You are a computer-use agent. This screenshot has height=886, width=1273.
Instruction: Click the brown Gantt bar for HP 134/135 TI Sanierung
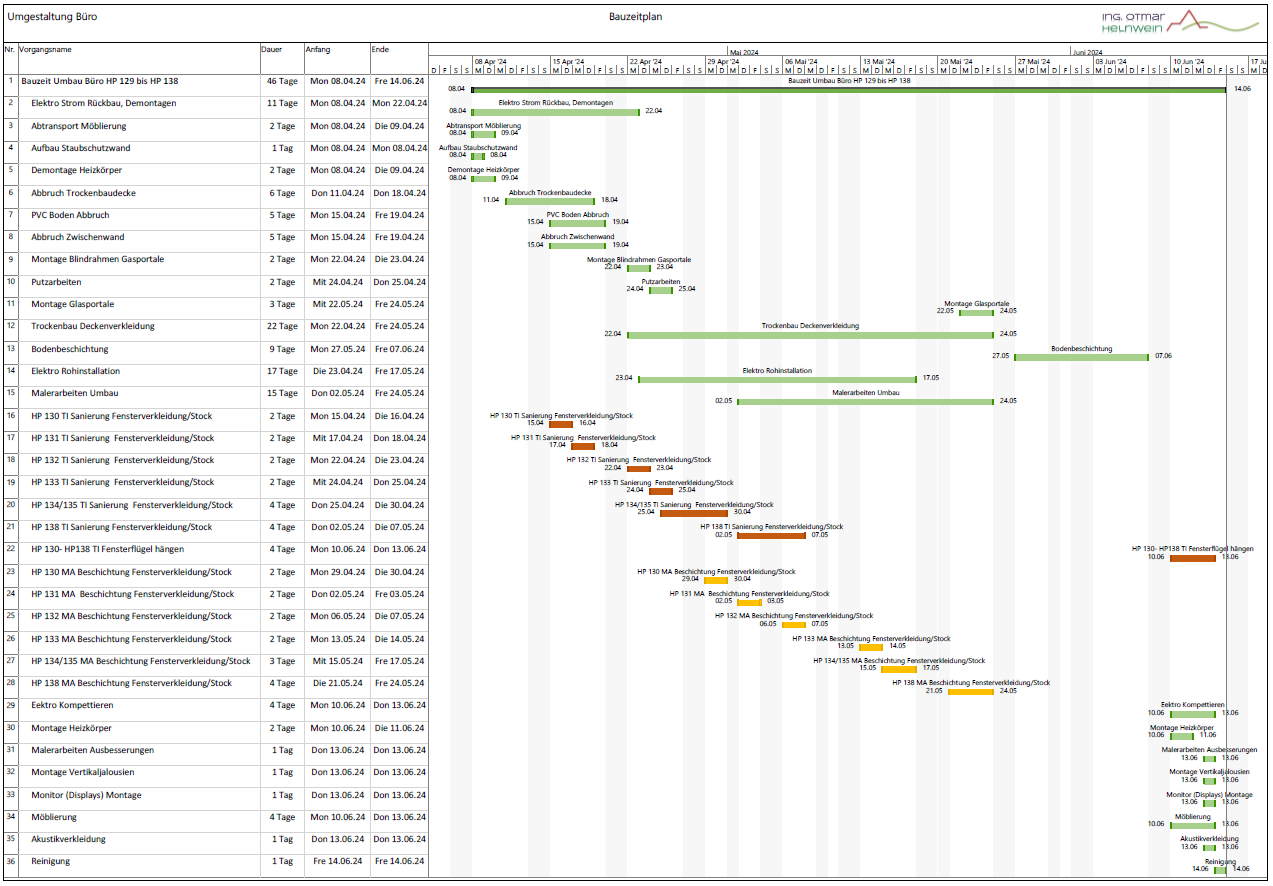pos(694,513)
